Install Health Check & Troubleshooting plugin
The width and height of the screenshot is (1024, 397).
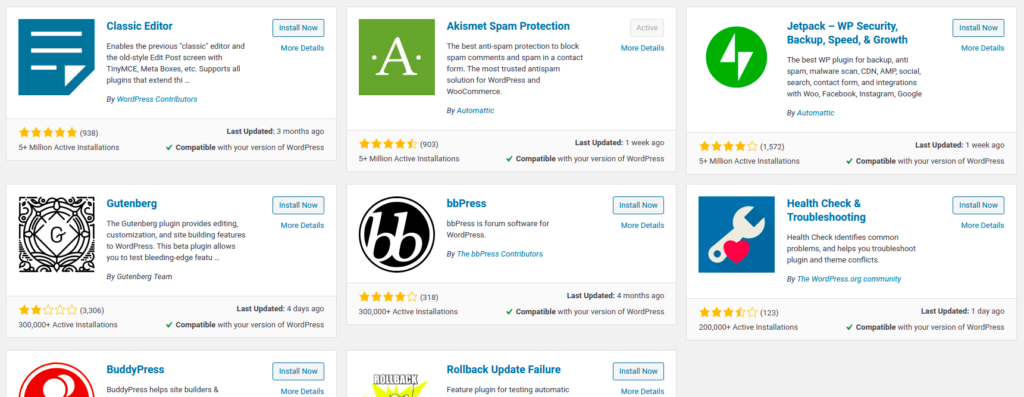[x=978, y=205]
